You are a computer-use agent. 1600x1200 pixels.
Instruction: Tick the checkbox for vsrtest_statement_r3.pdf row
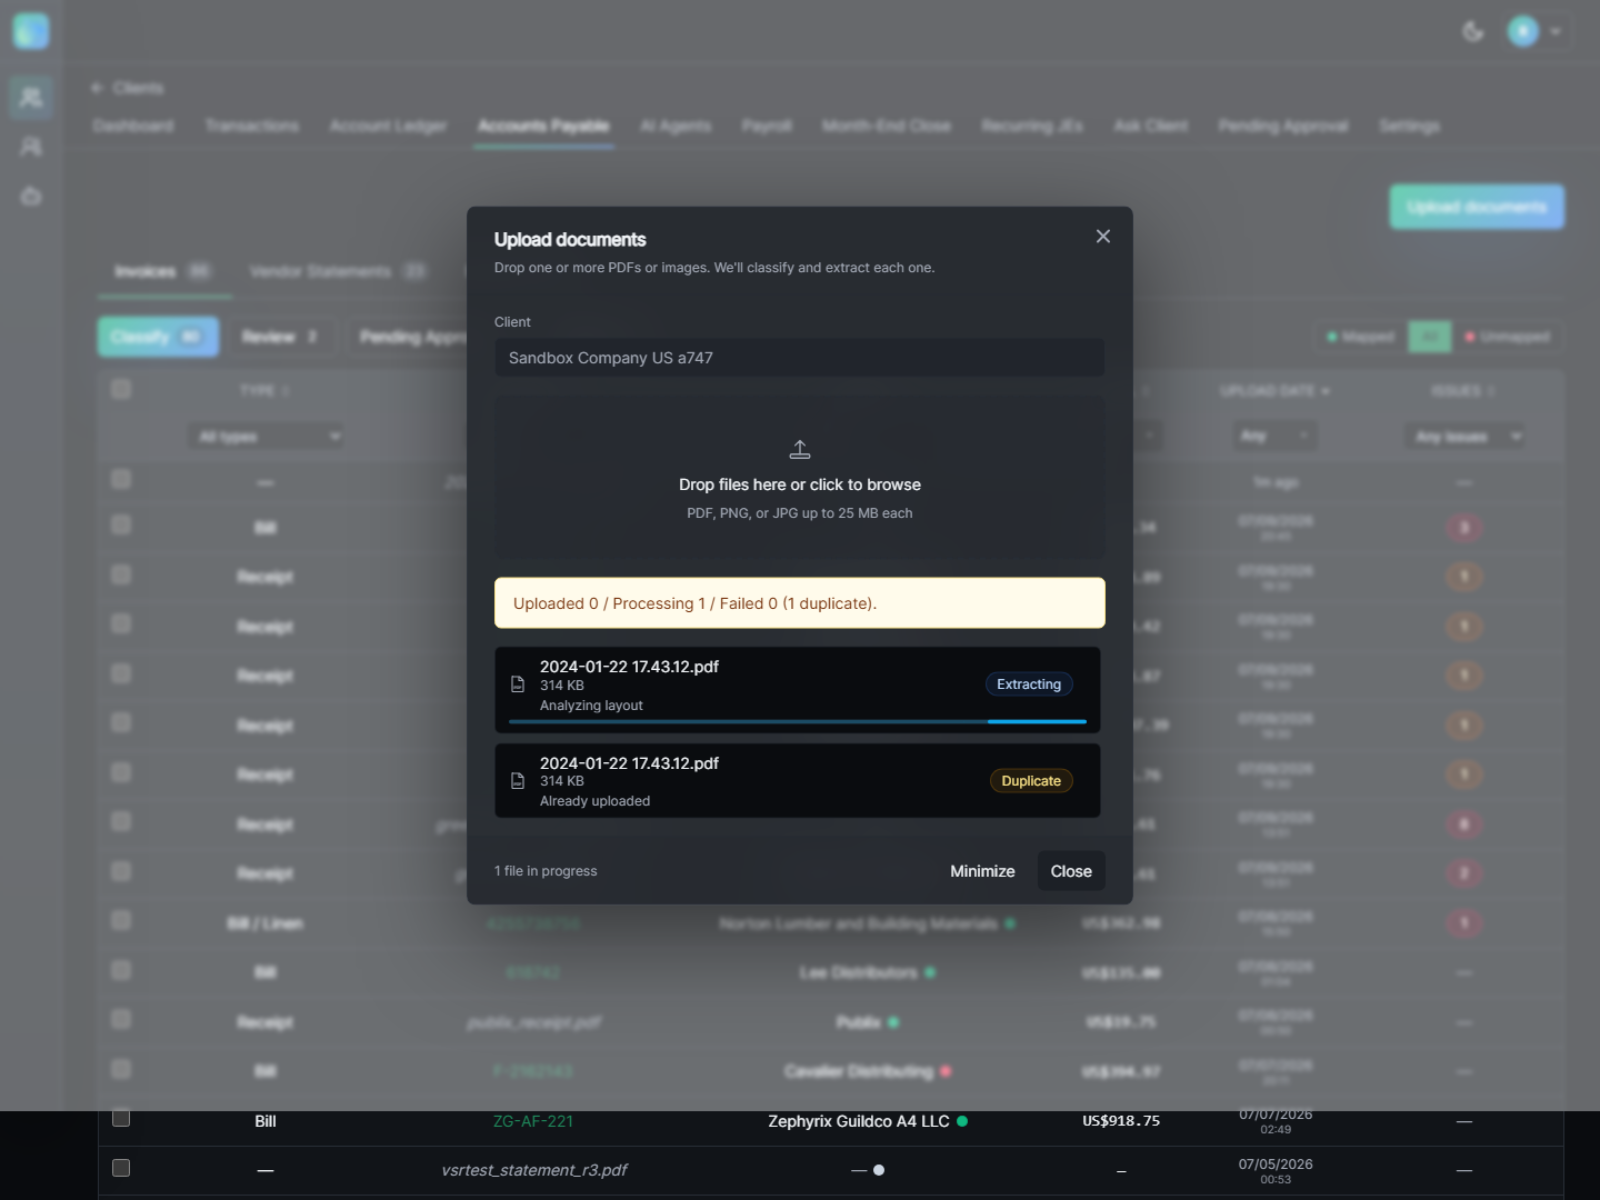121,1168
